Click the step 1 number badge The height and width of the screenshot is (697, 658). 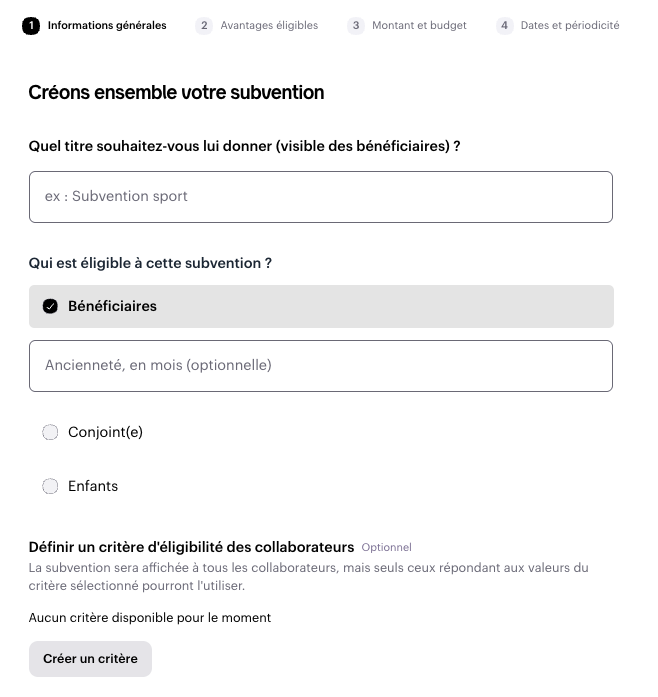point(31,26)
